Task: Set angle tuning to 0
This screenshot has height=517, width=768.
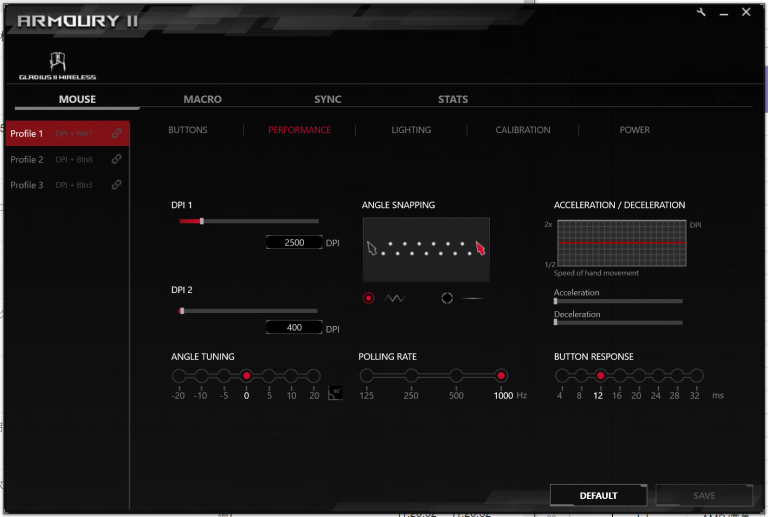Action: click(246, 376)
